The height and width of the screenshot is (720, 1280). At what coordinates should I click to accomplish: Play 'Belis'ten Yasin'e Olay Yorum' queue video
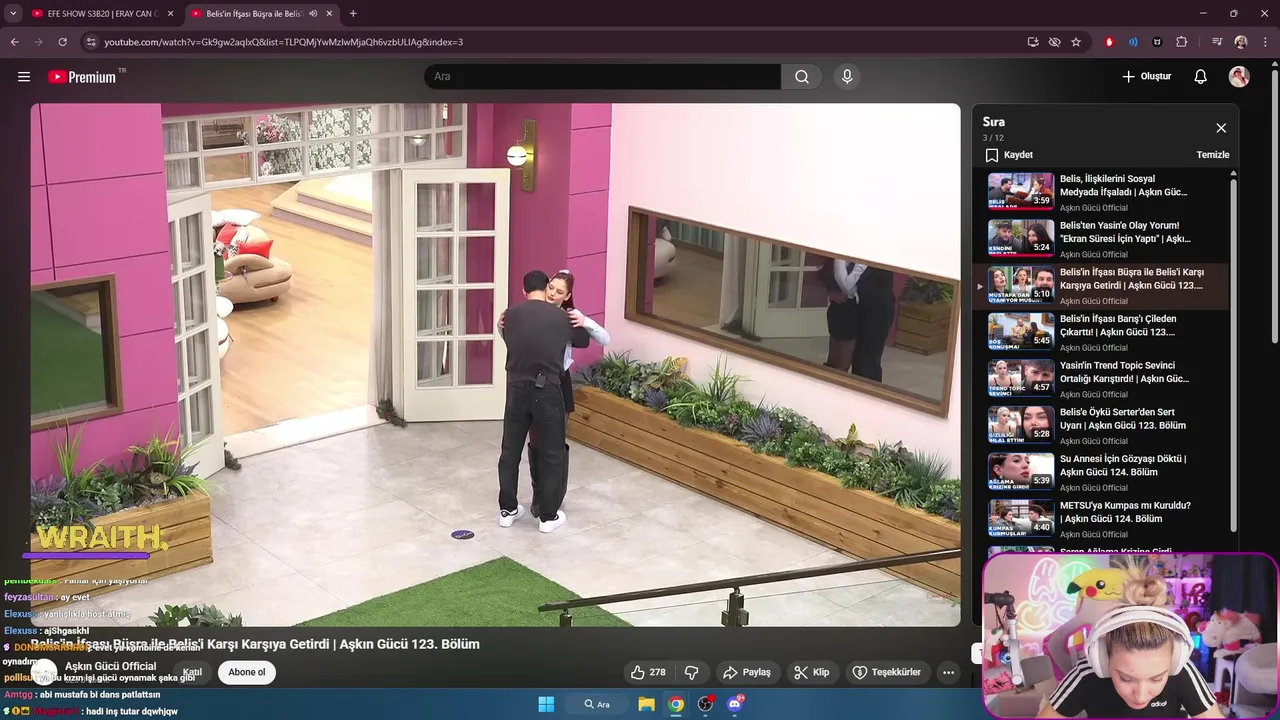[x=1107, y=239]
